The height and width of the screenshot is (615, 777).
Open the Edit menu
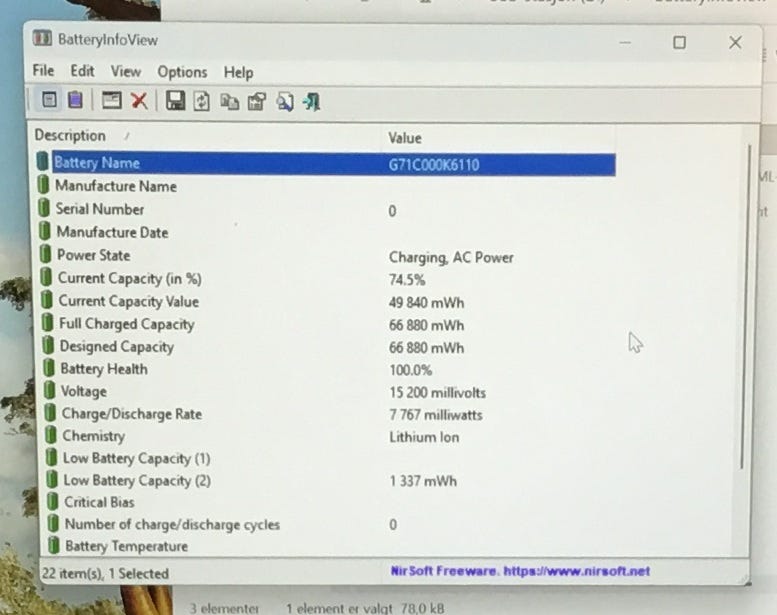click(82, 71)
